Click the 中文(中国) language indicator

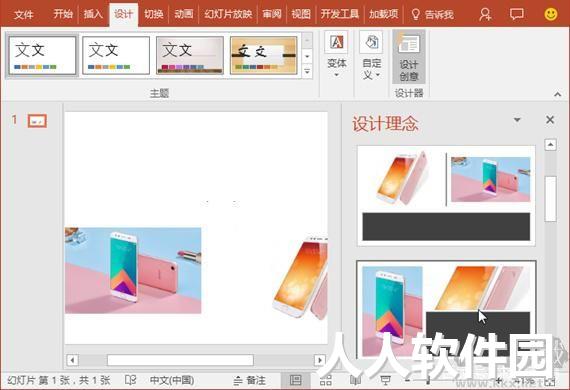[172, 381]
